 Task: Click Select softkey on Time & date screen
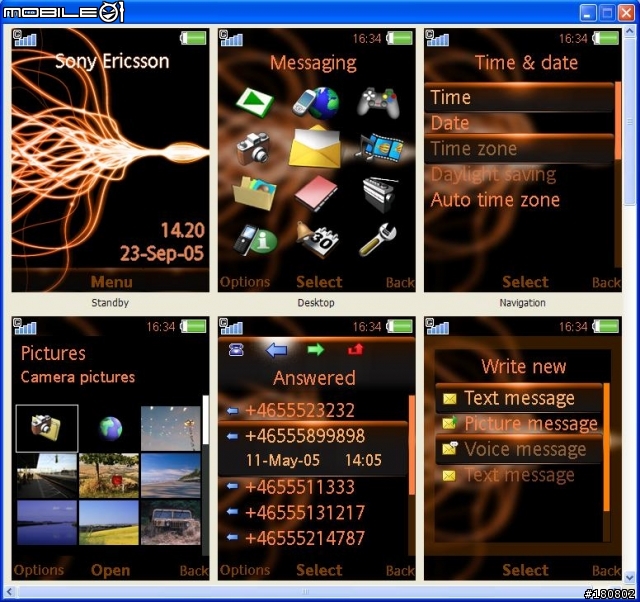coord(525,282)
